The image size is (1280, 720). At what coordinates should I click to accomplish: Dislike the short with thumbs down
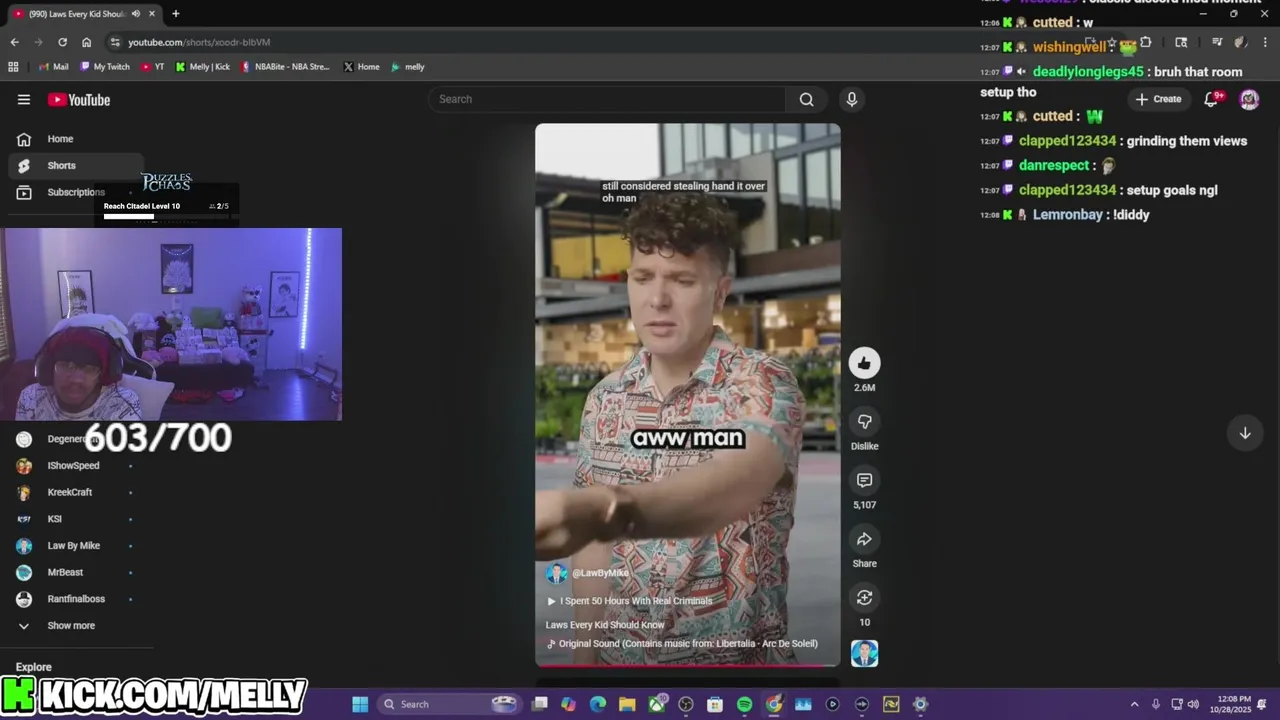coord(865,422)
